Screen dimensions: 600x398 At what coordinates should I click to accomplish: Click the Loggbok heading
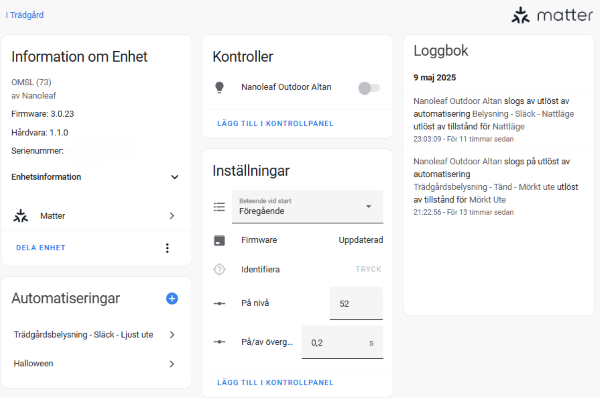point(441,51)
